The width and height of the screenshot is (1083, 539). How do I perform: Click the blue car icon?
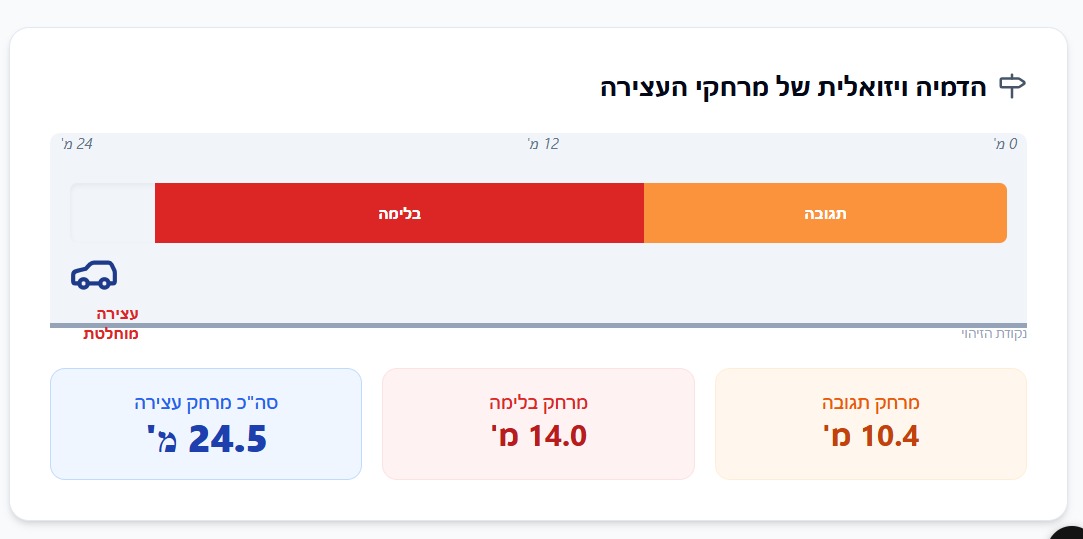point(94,274)
